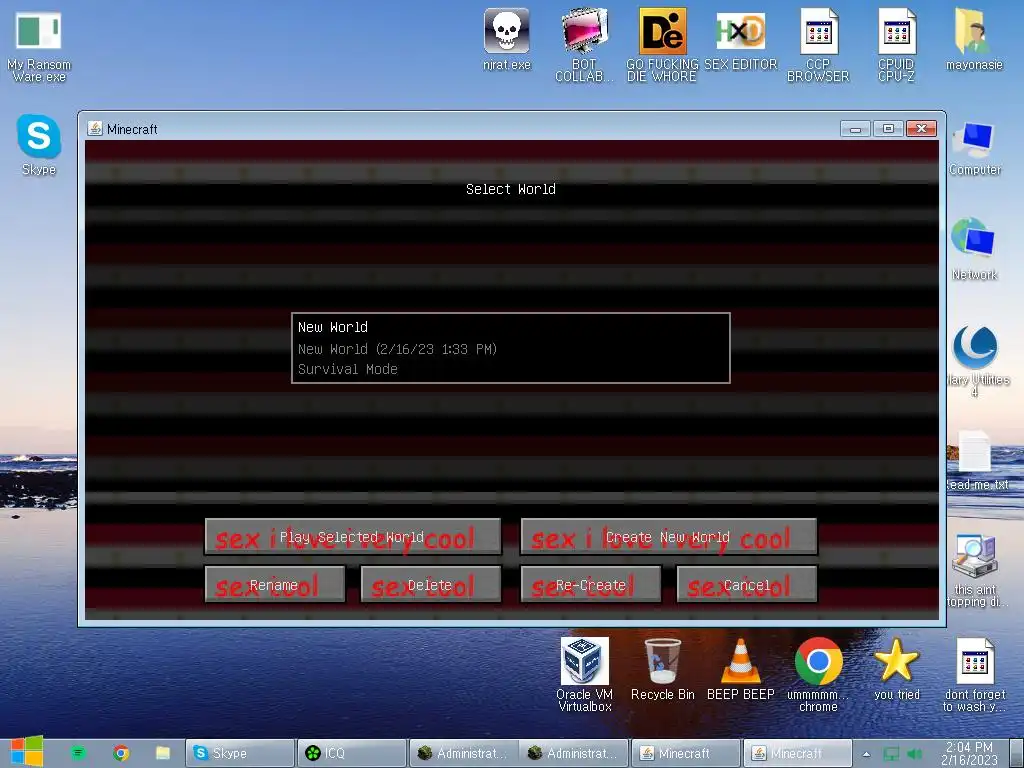Open File Explorer from the taskbar
This screenshot has width=1024, height=768.
click(x=163, y=753)
